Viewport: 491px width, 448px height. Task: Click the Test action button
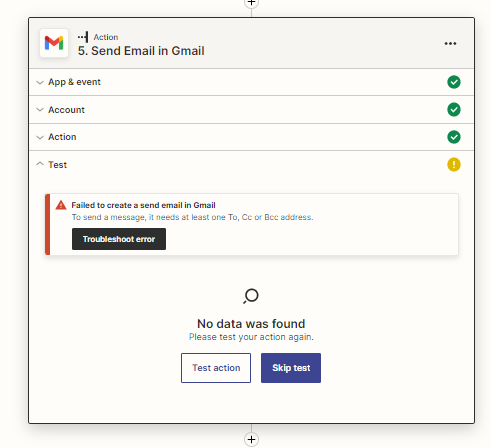[x=216, y=368]
